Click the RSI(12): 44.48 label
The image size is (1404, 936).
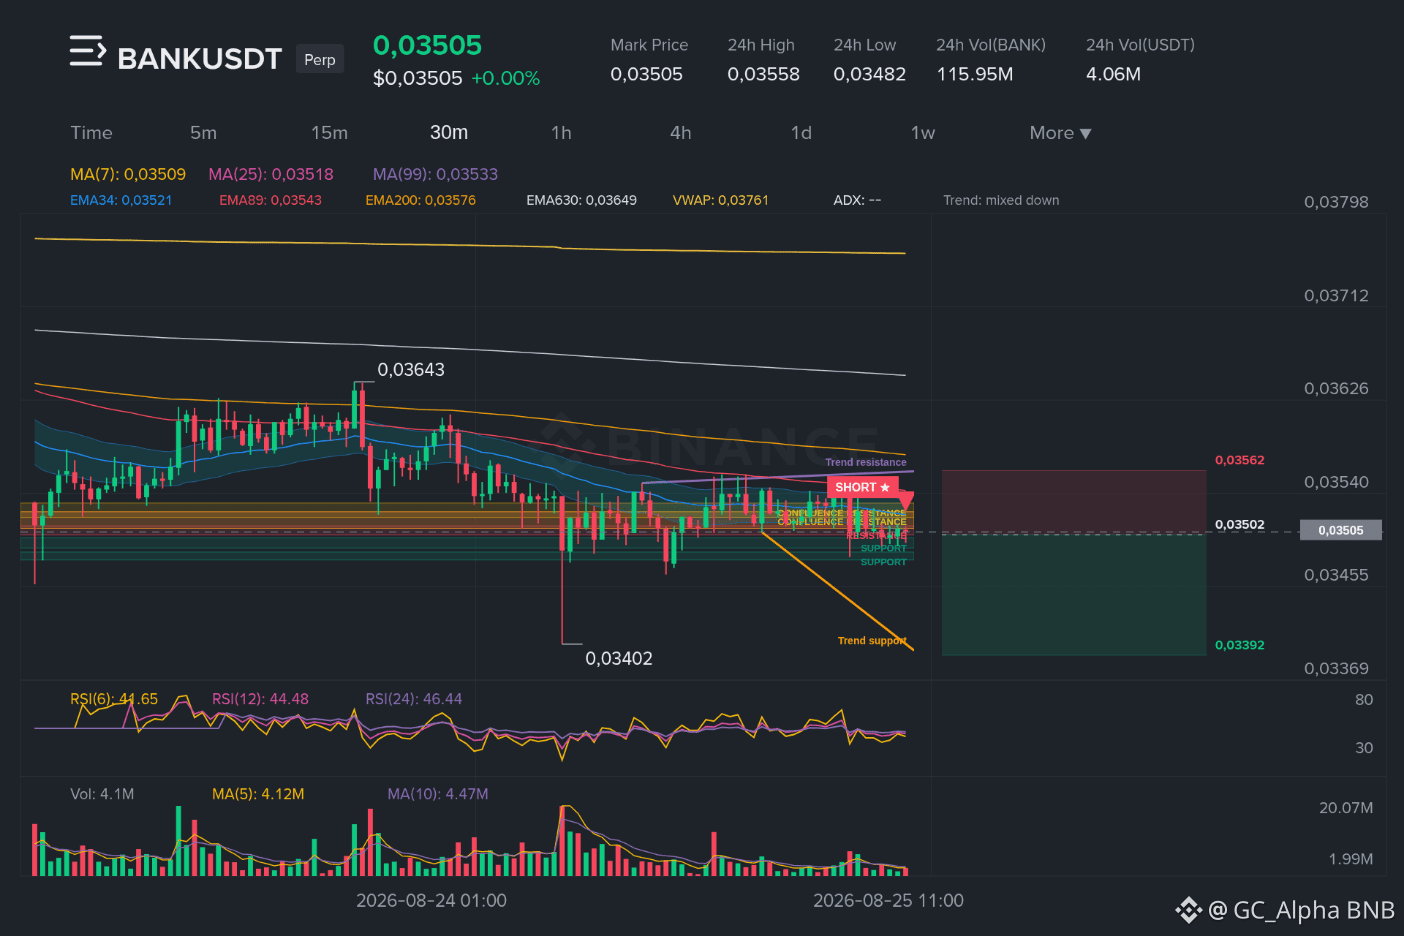coord(260,699)
